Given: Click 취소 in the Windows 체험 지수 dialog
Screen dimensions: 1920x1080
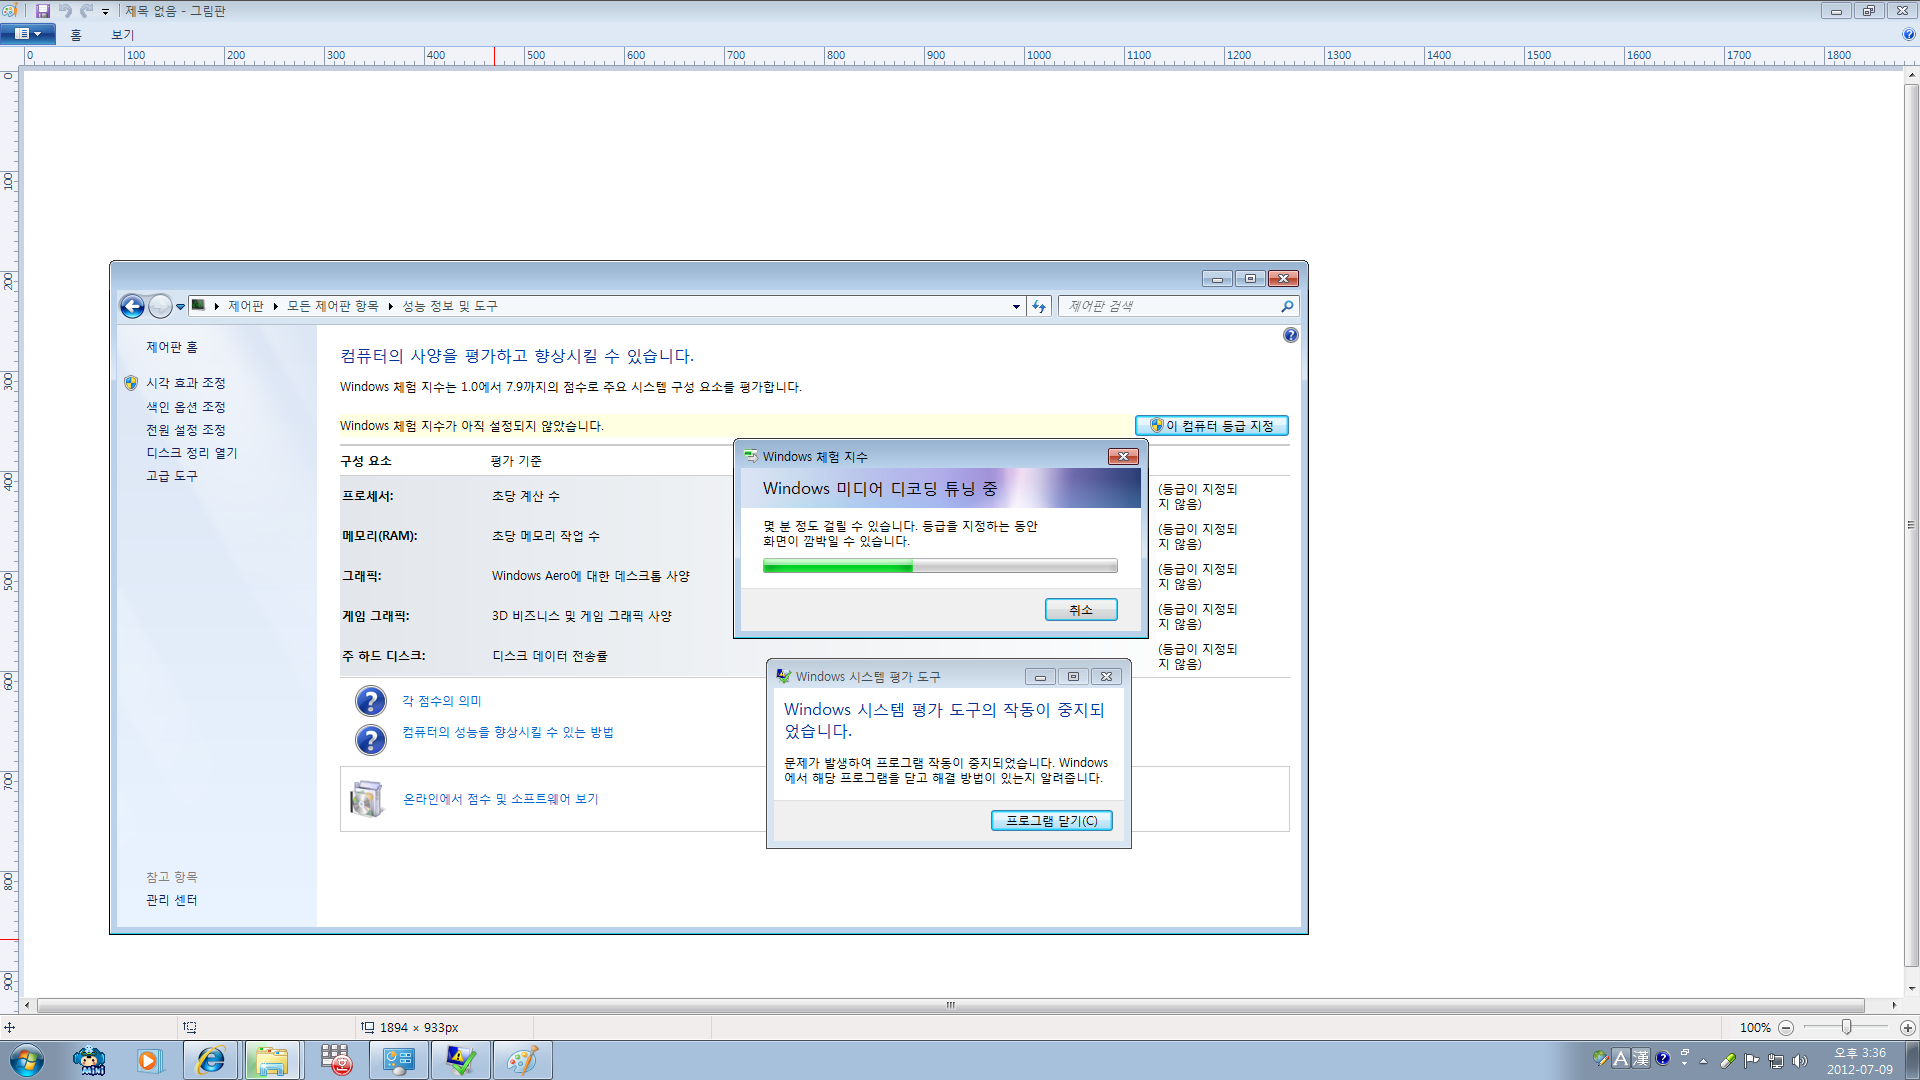Looking at the screenshot, I should pyautogui.click(x=1081, y=610).
